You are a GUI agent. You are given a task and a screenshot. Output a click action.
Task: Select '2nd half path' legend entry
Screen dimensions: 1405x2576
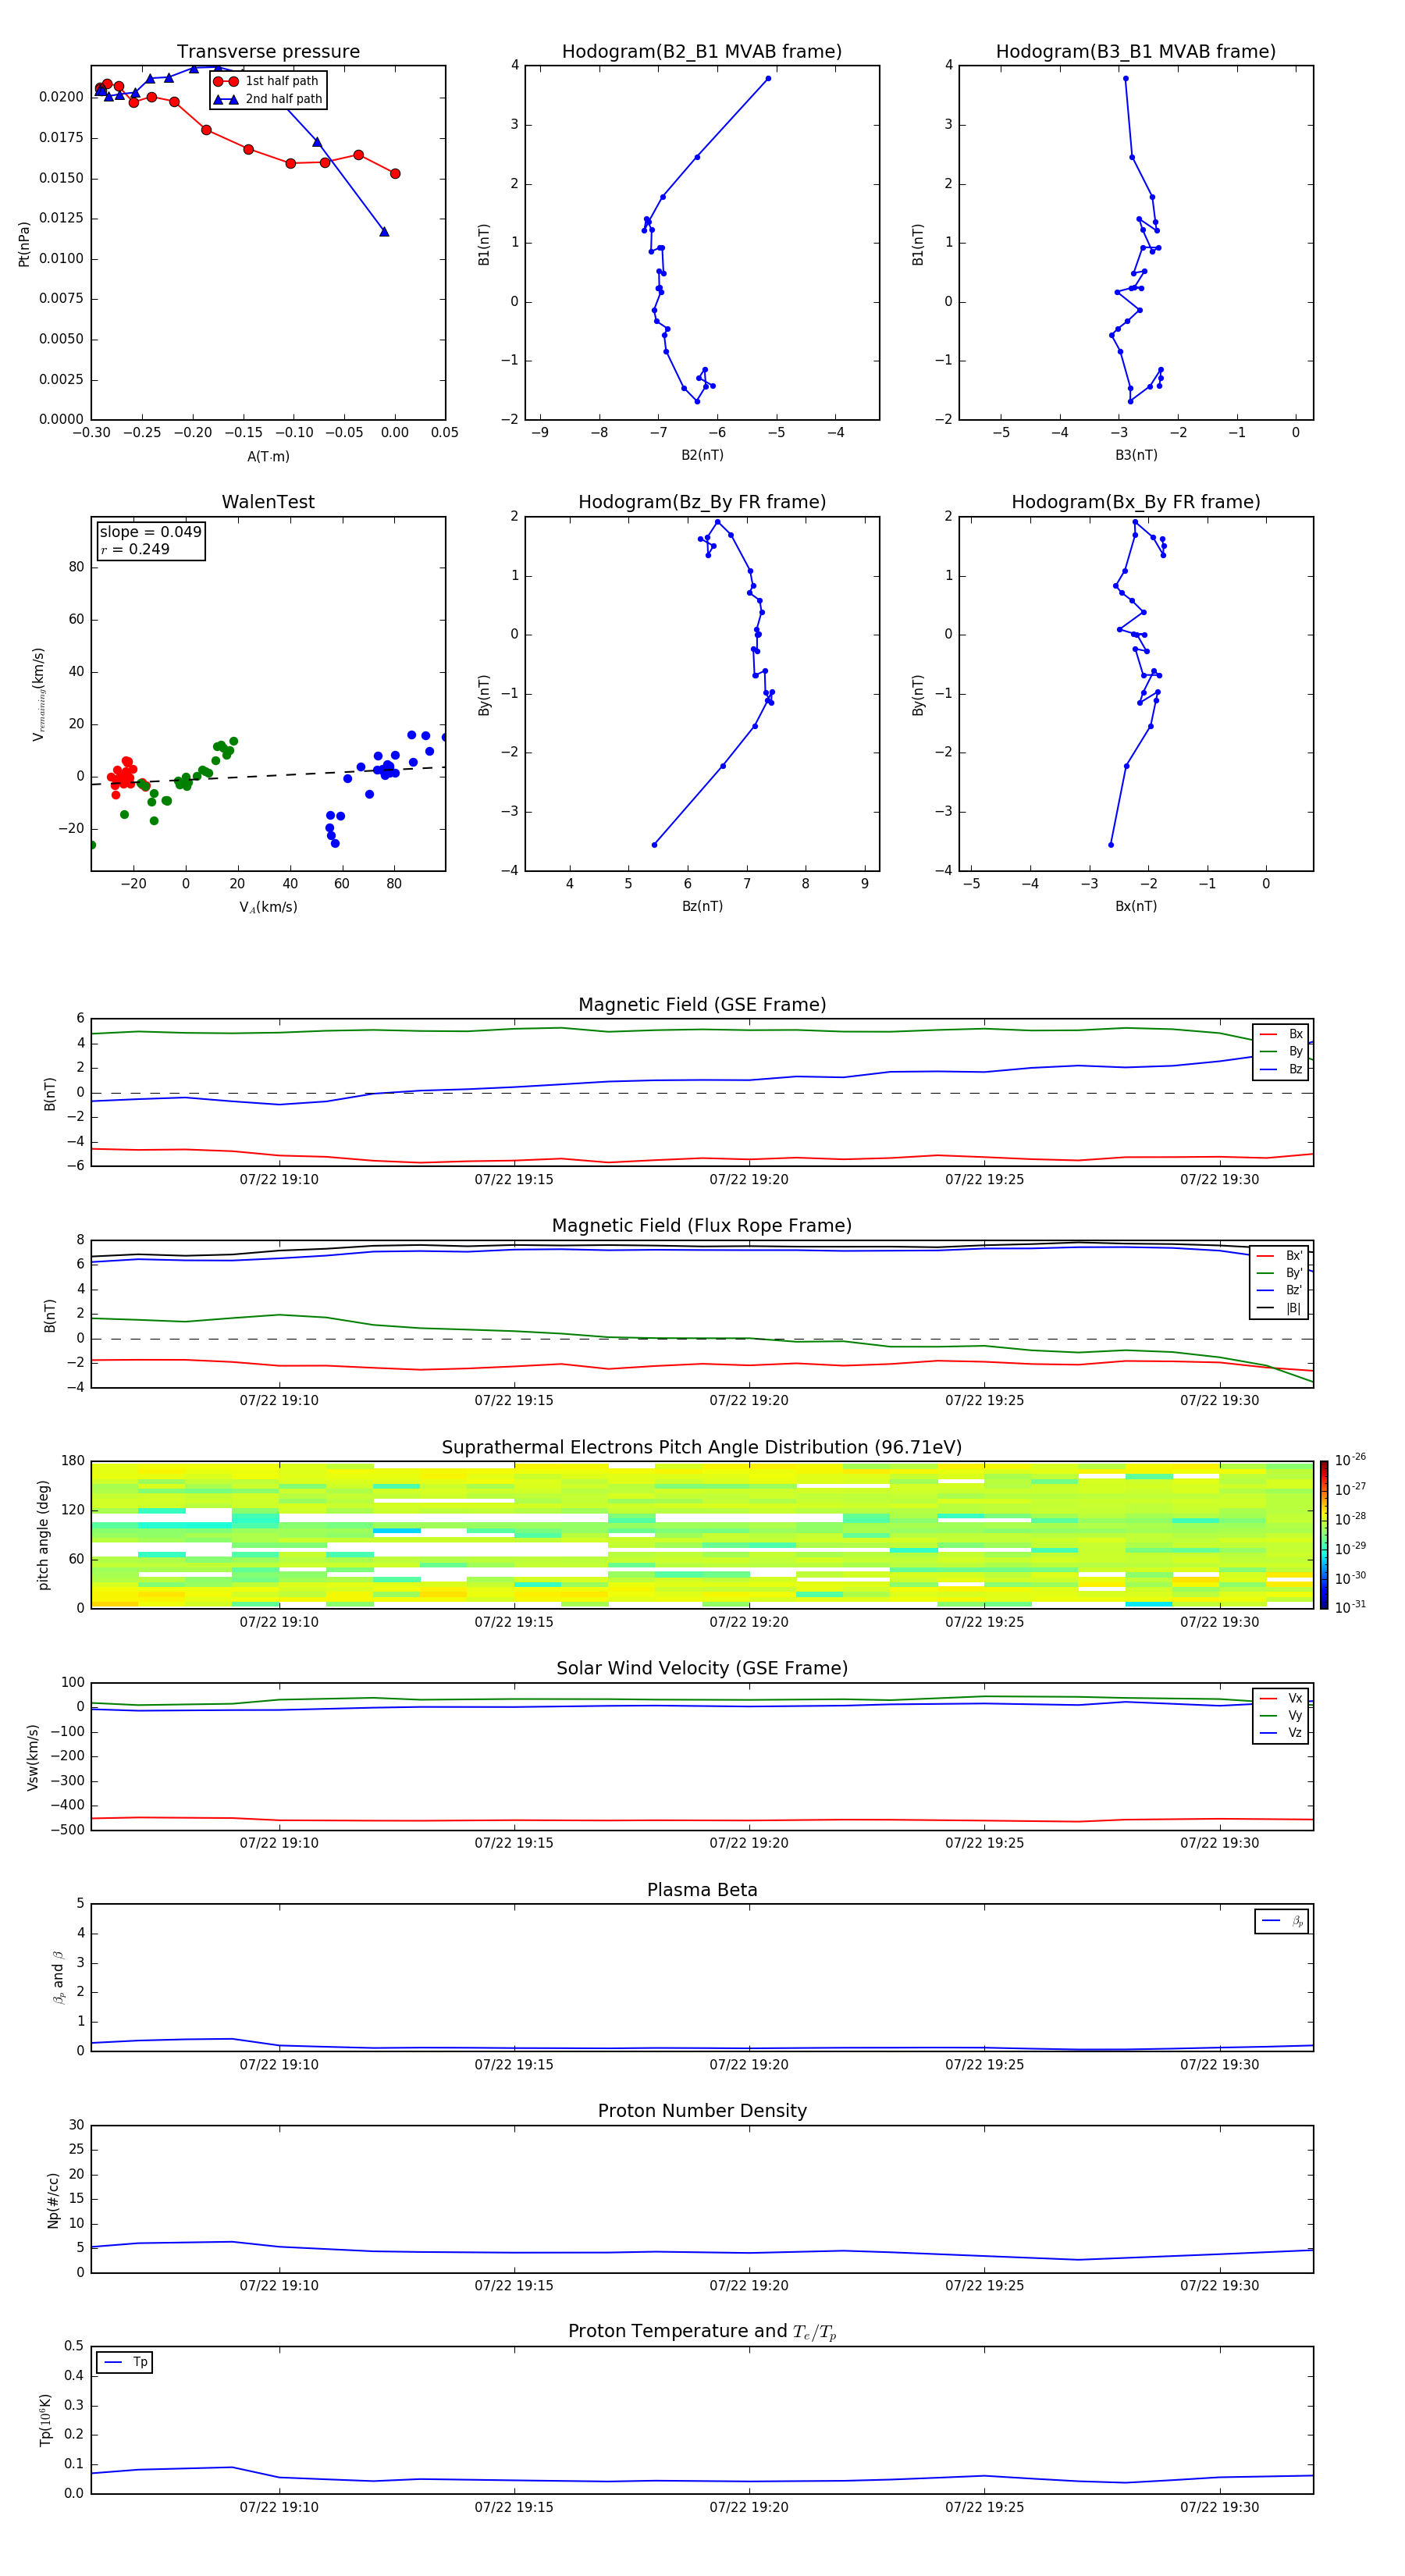[268, 99]
